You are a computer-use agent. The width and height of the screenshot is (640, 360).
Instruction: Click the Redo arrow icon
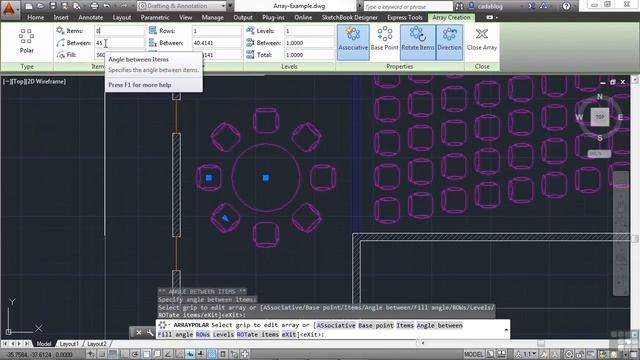coord(124,6)
